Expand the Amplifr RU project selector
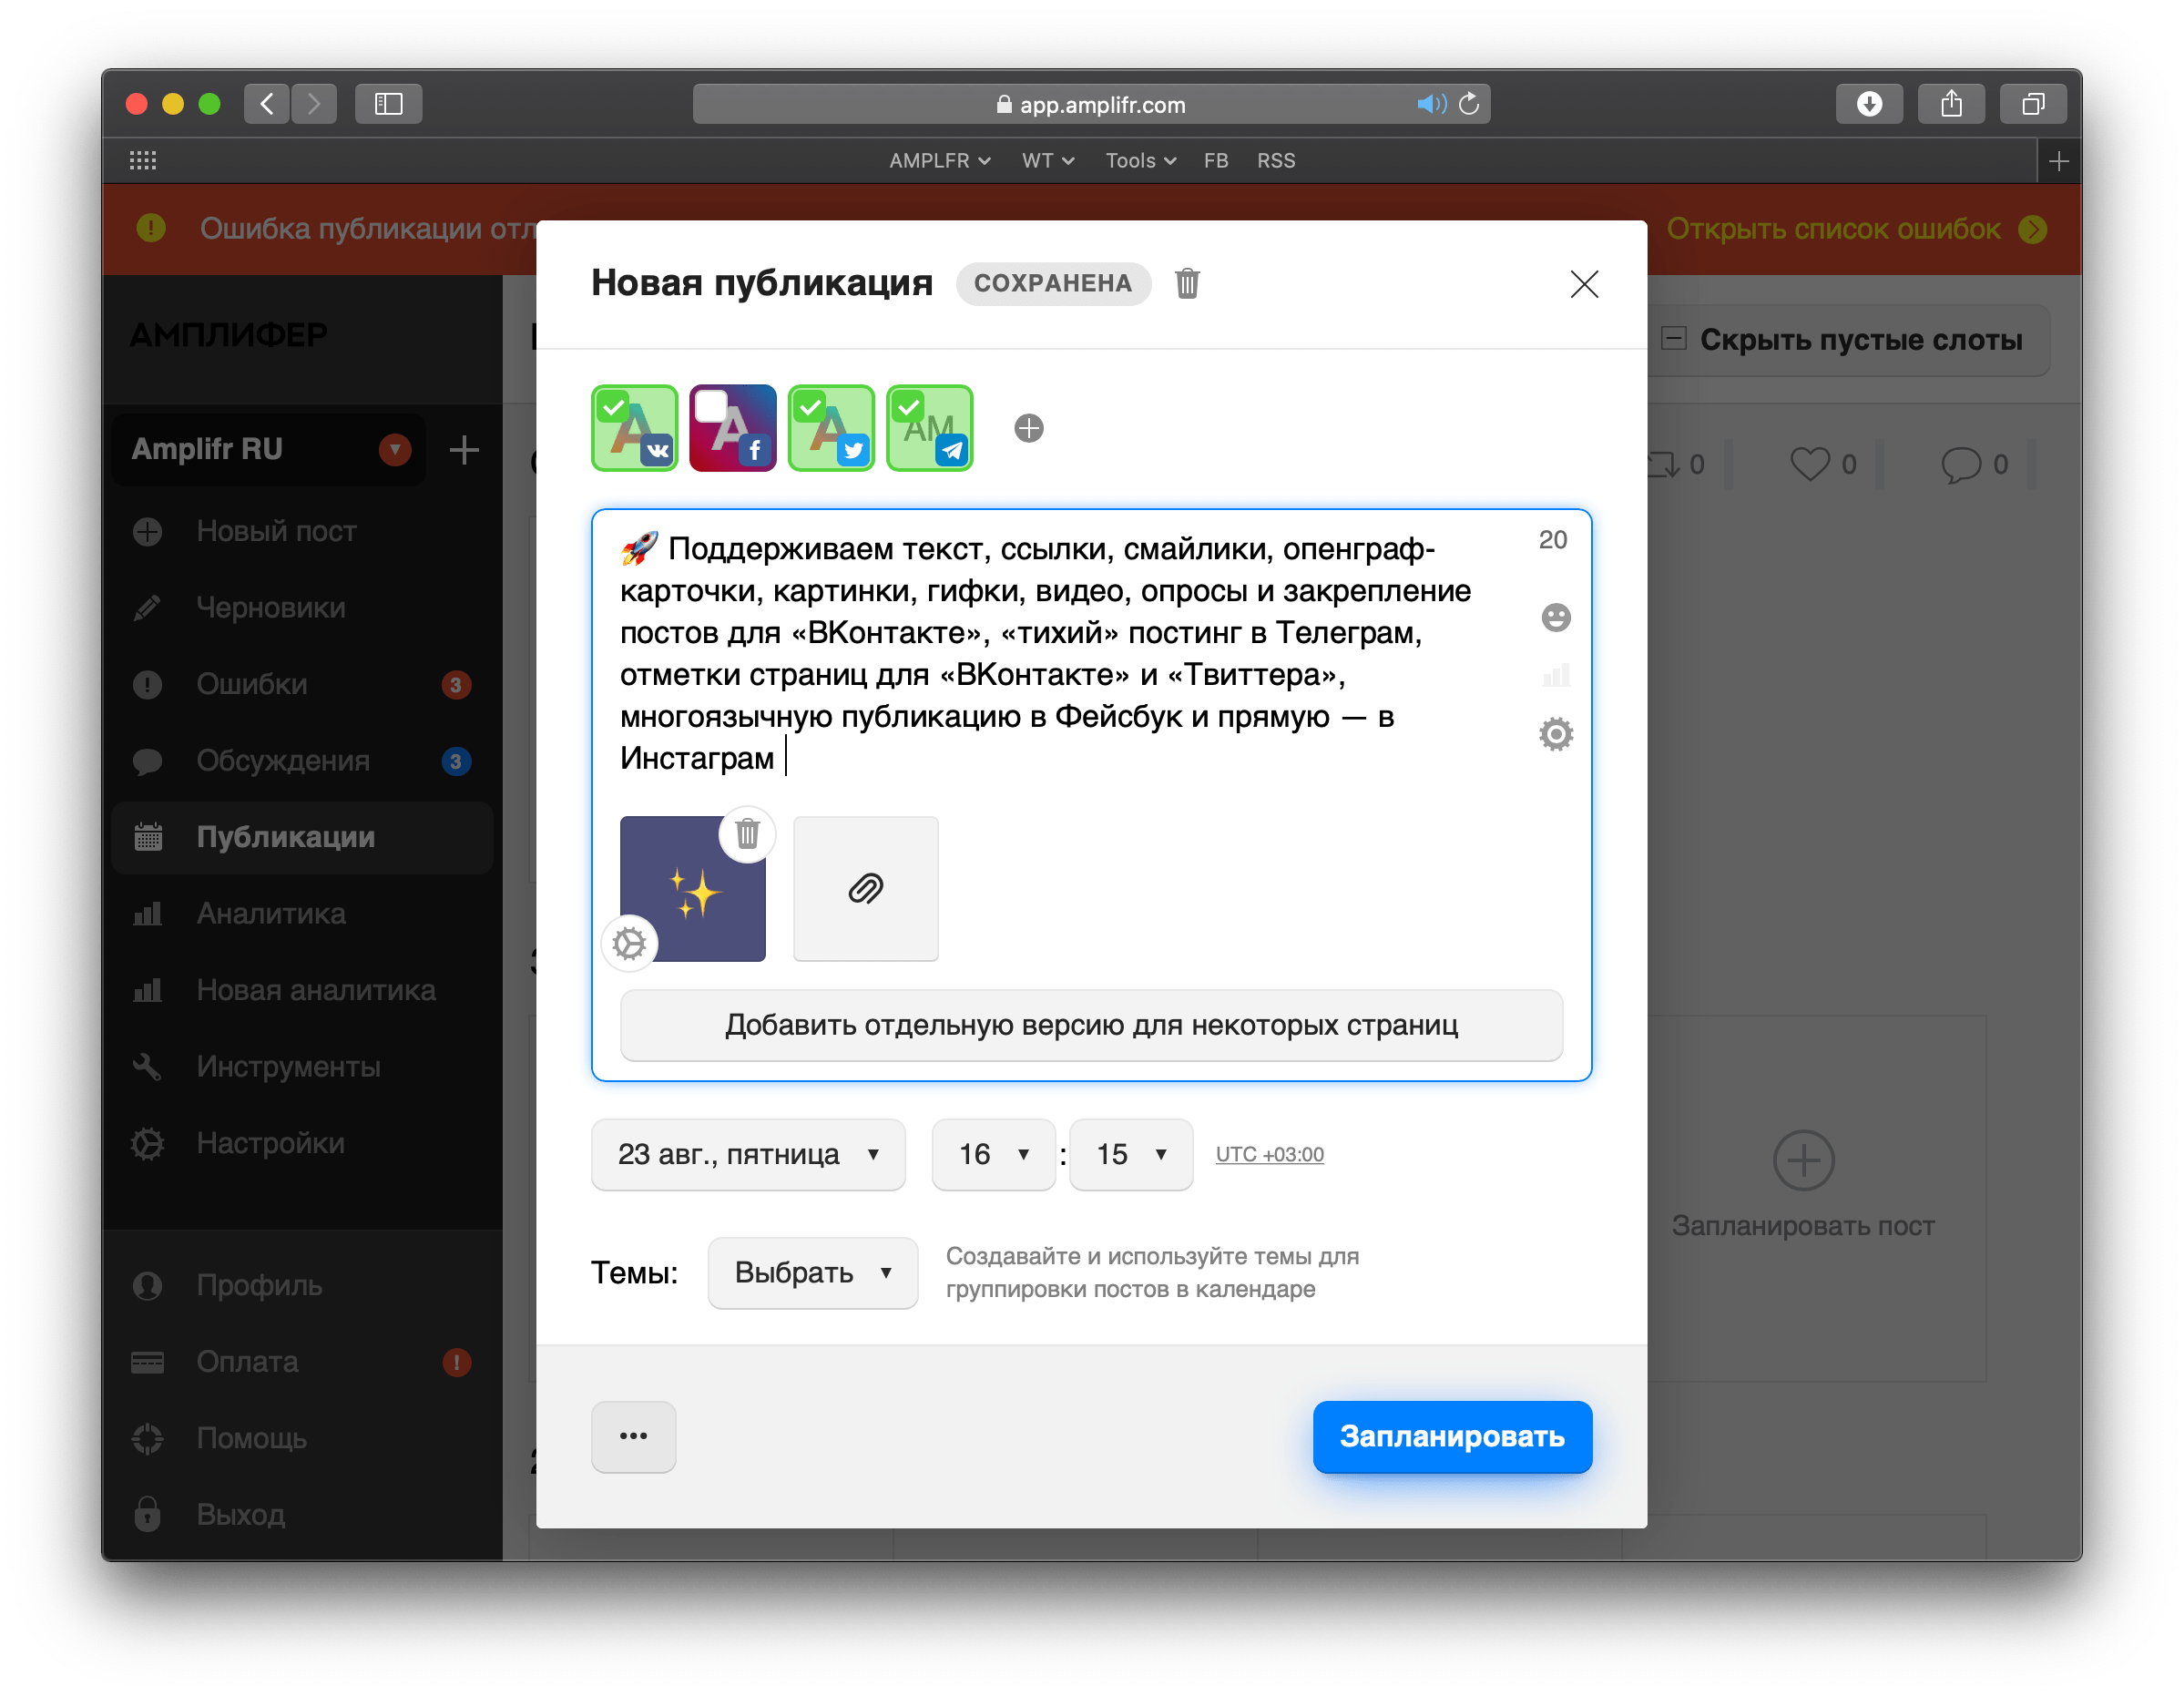 pyautogui.click(x=270, y=449)
